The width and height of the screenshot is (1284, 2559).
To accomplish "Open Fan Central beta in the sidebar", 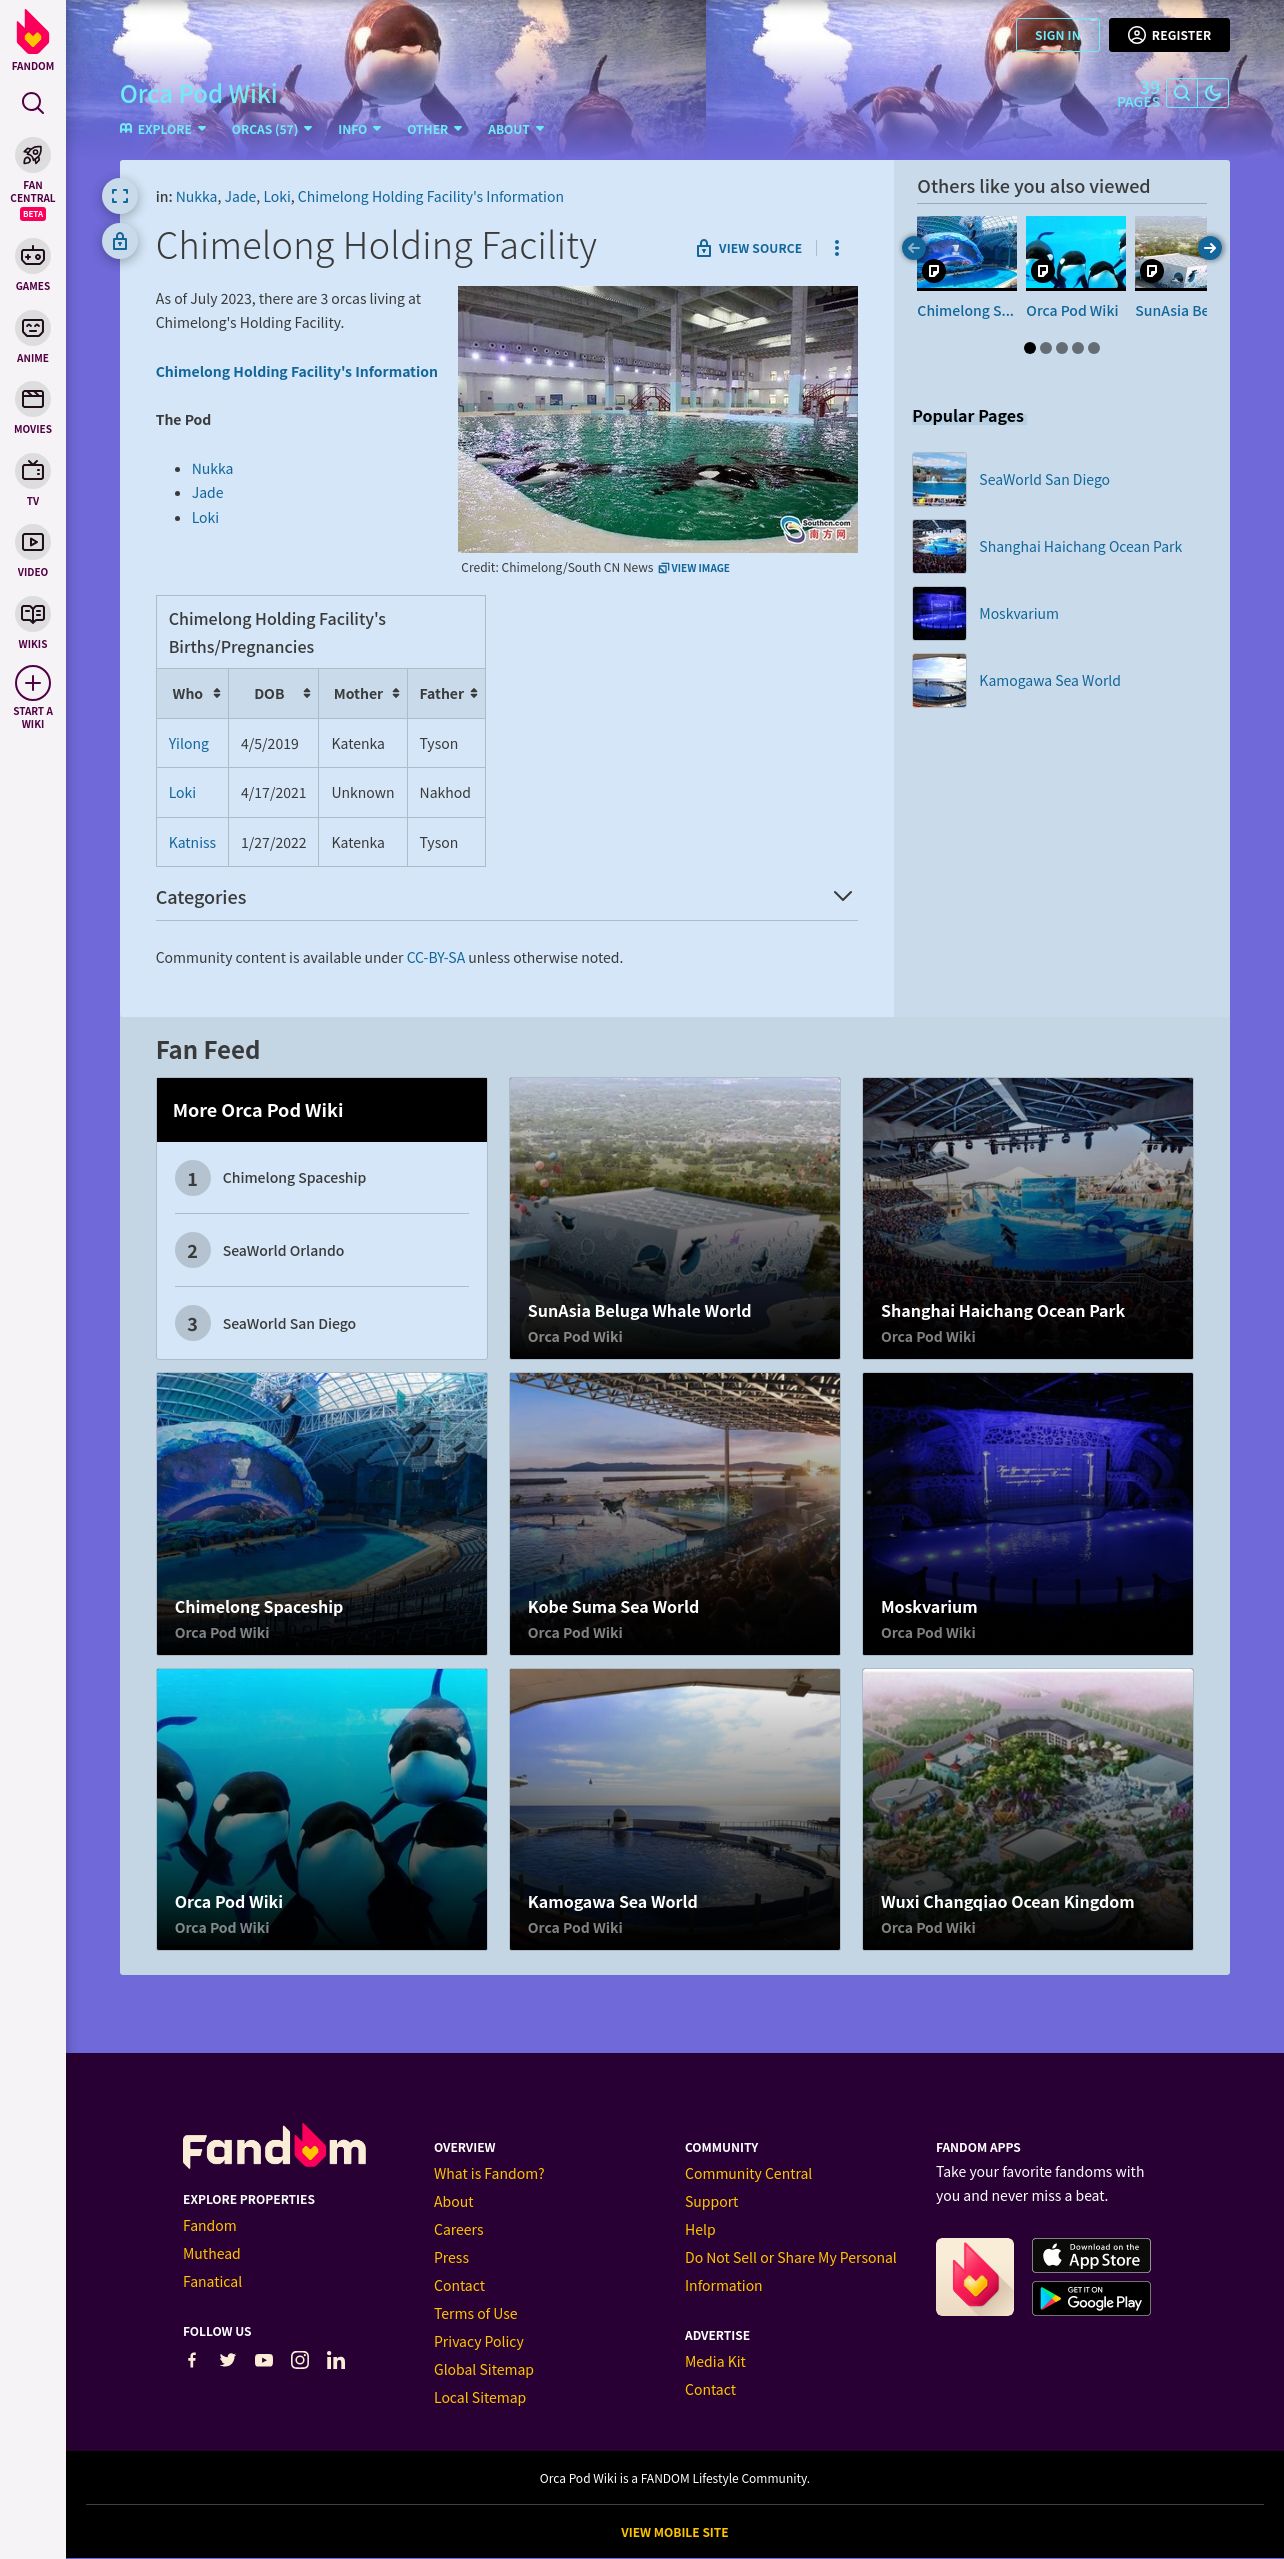I will click(x=33, y=179).
